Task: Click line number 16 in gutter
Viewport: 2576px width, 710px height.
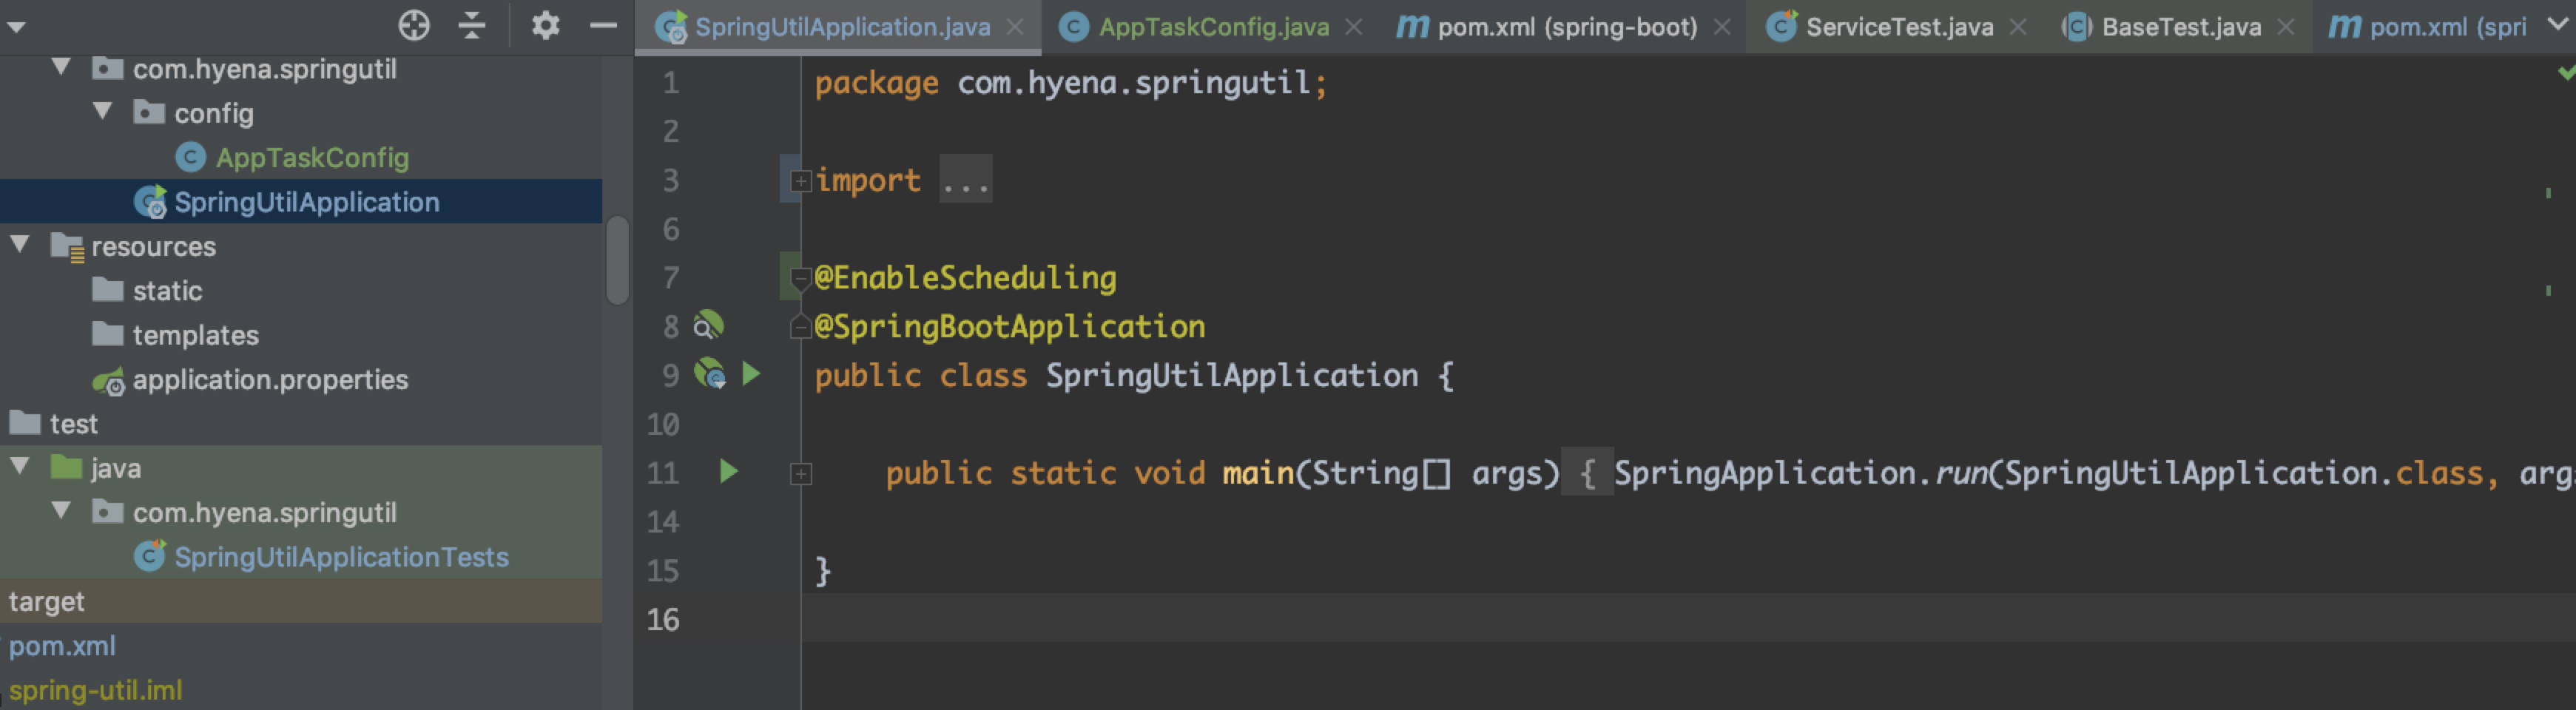Action: (662, 619)
